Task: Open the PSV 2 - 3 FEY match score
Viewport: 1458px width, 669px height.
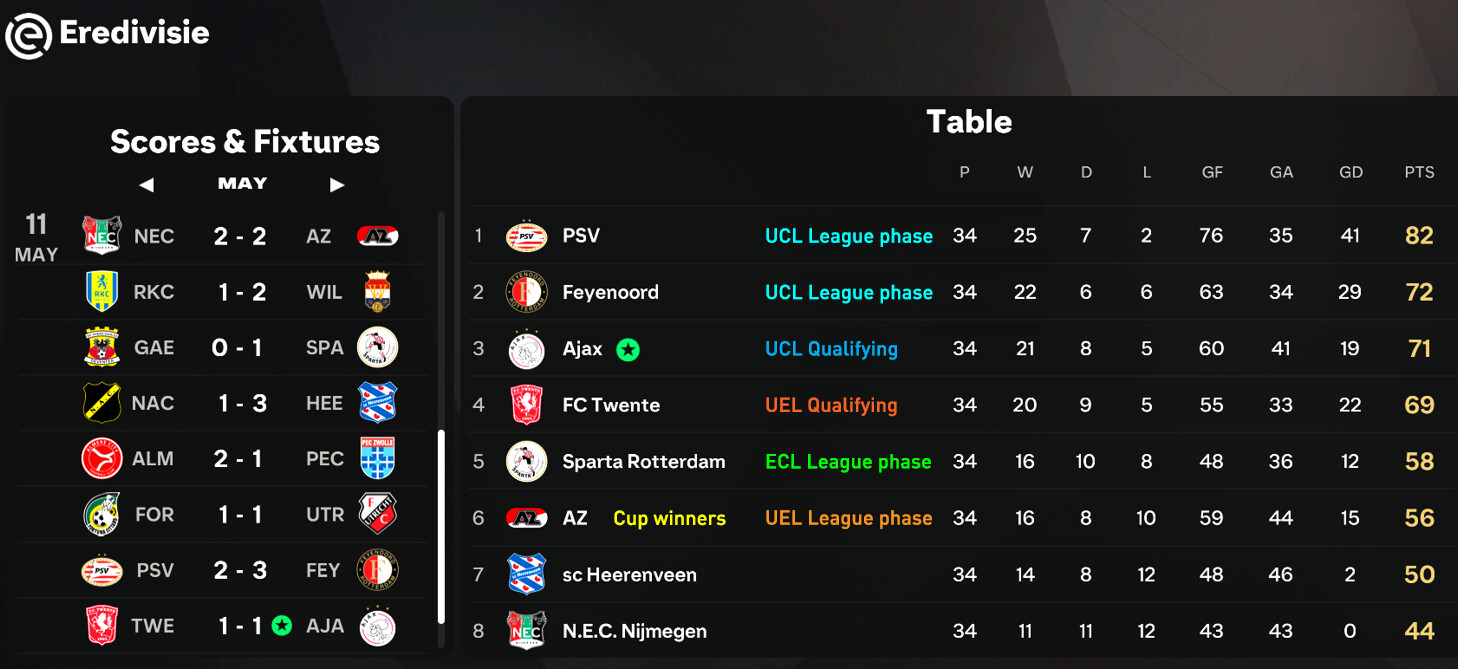Action: pos(240,570)
